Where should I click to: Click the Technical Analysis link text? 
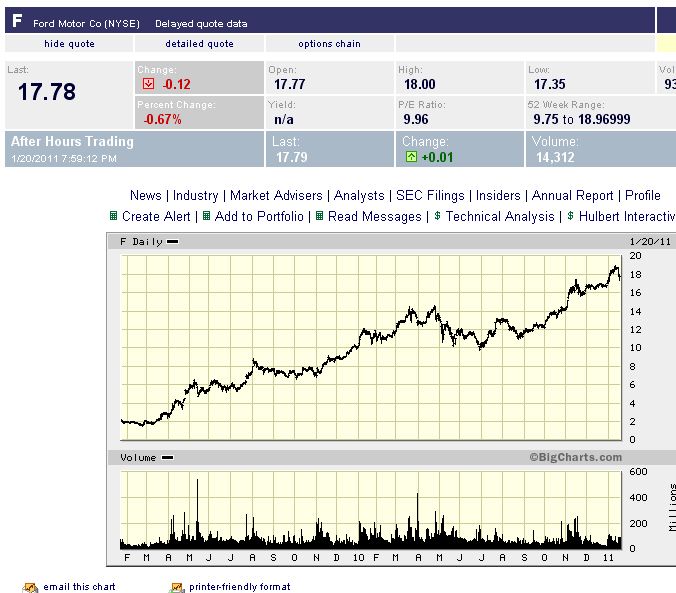[500, 216]
